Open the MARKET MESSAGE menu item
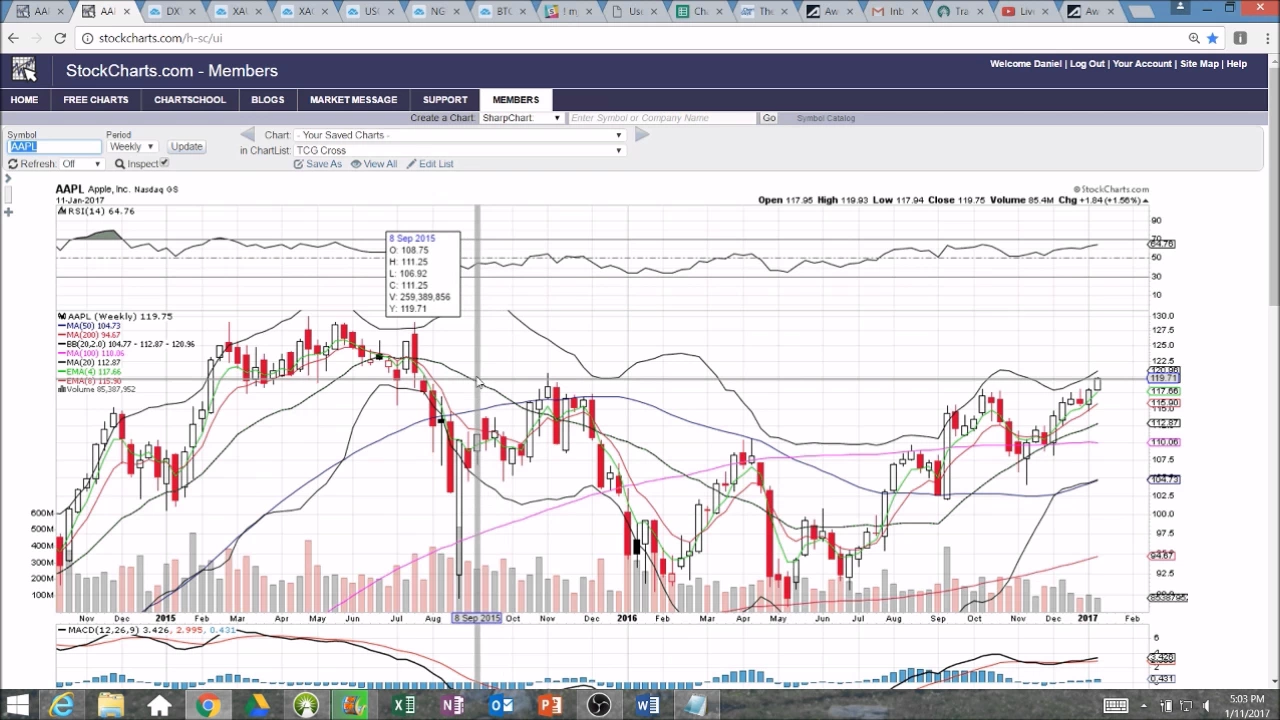Screen dimensions: 1280x720 coord(353,100)
